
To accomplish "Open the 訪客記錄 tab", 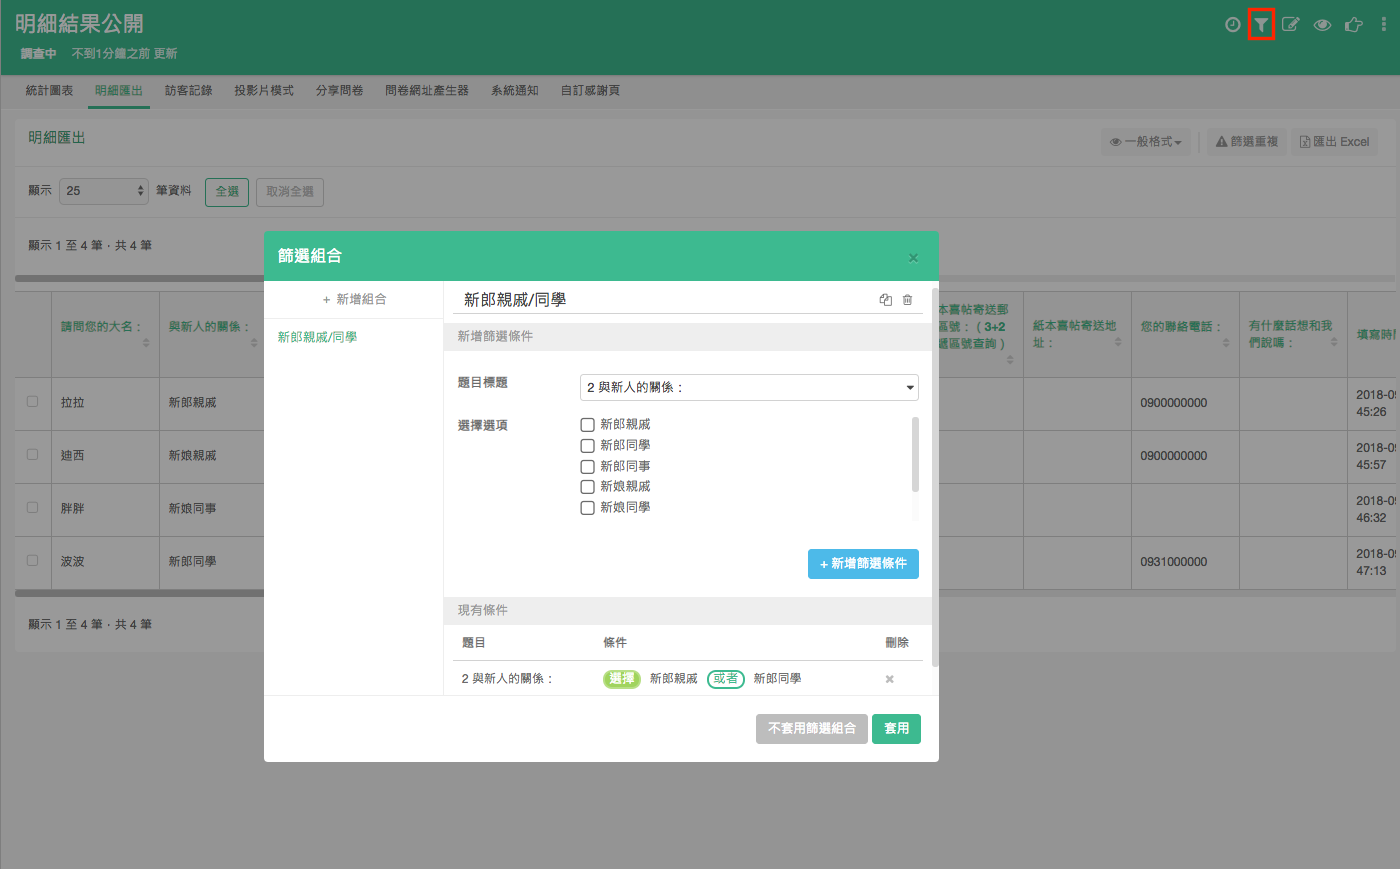I will pos(188,91).
